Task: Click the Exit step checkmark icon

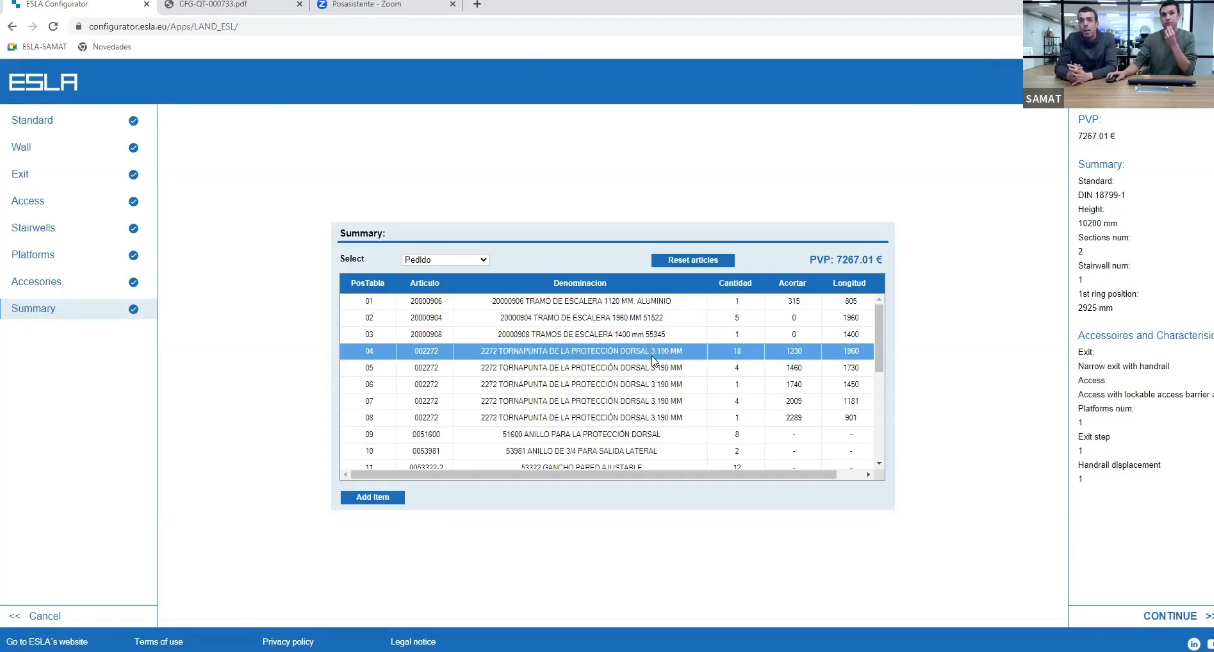Action: (x=133, y=174)
